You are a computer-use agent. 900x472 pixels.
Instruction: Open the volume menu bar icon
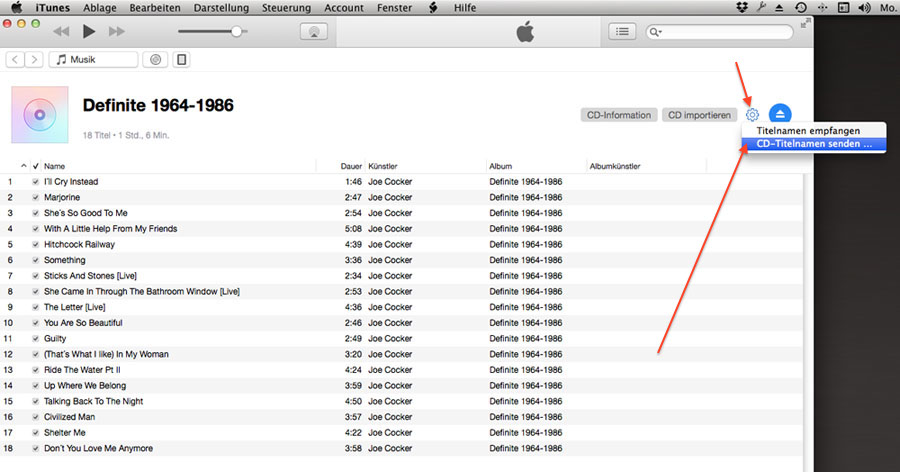864,7
